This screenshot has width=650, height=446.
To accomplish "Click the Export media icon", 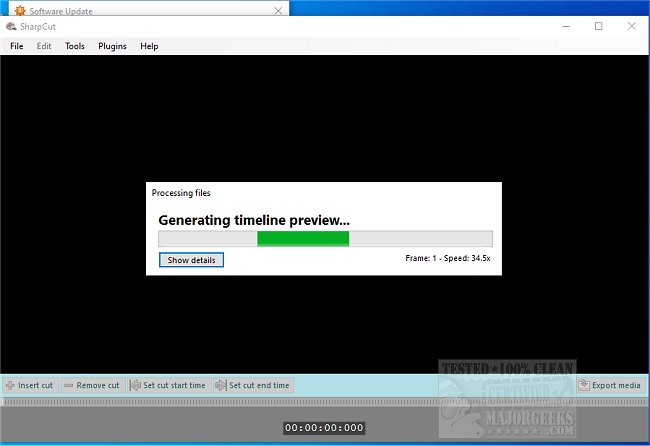I will 583,385.
